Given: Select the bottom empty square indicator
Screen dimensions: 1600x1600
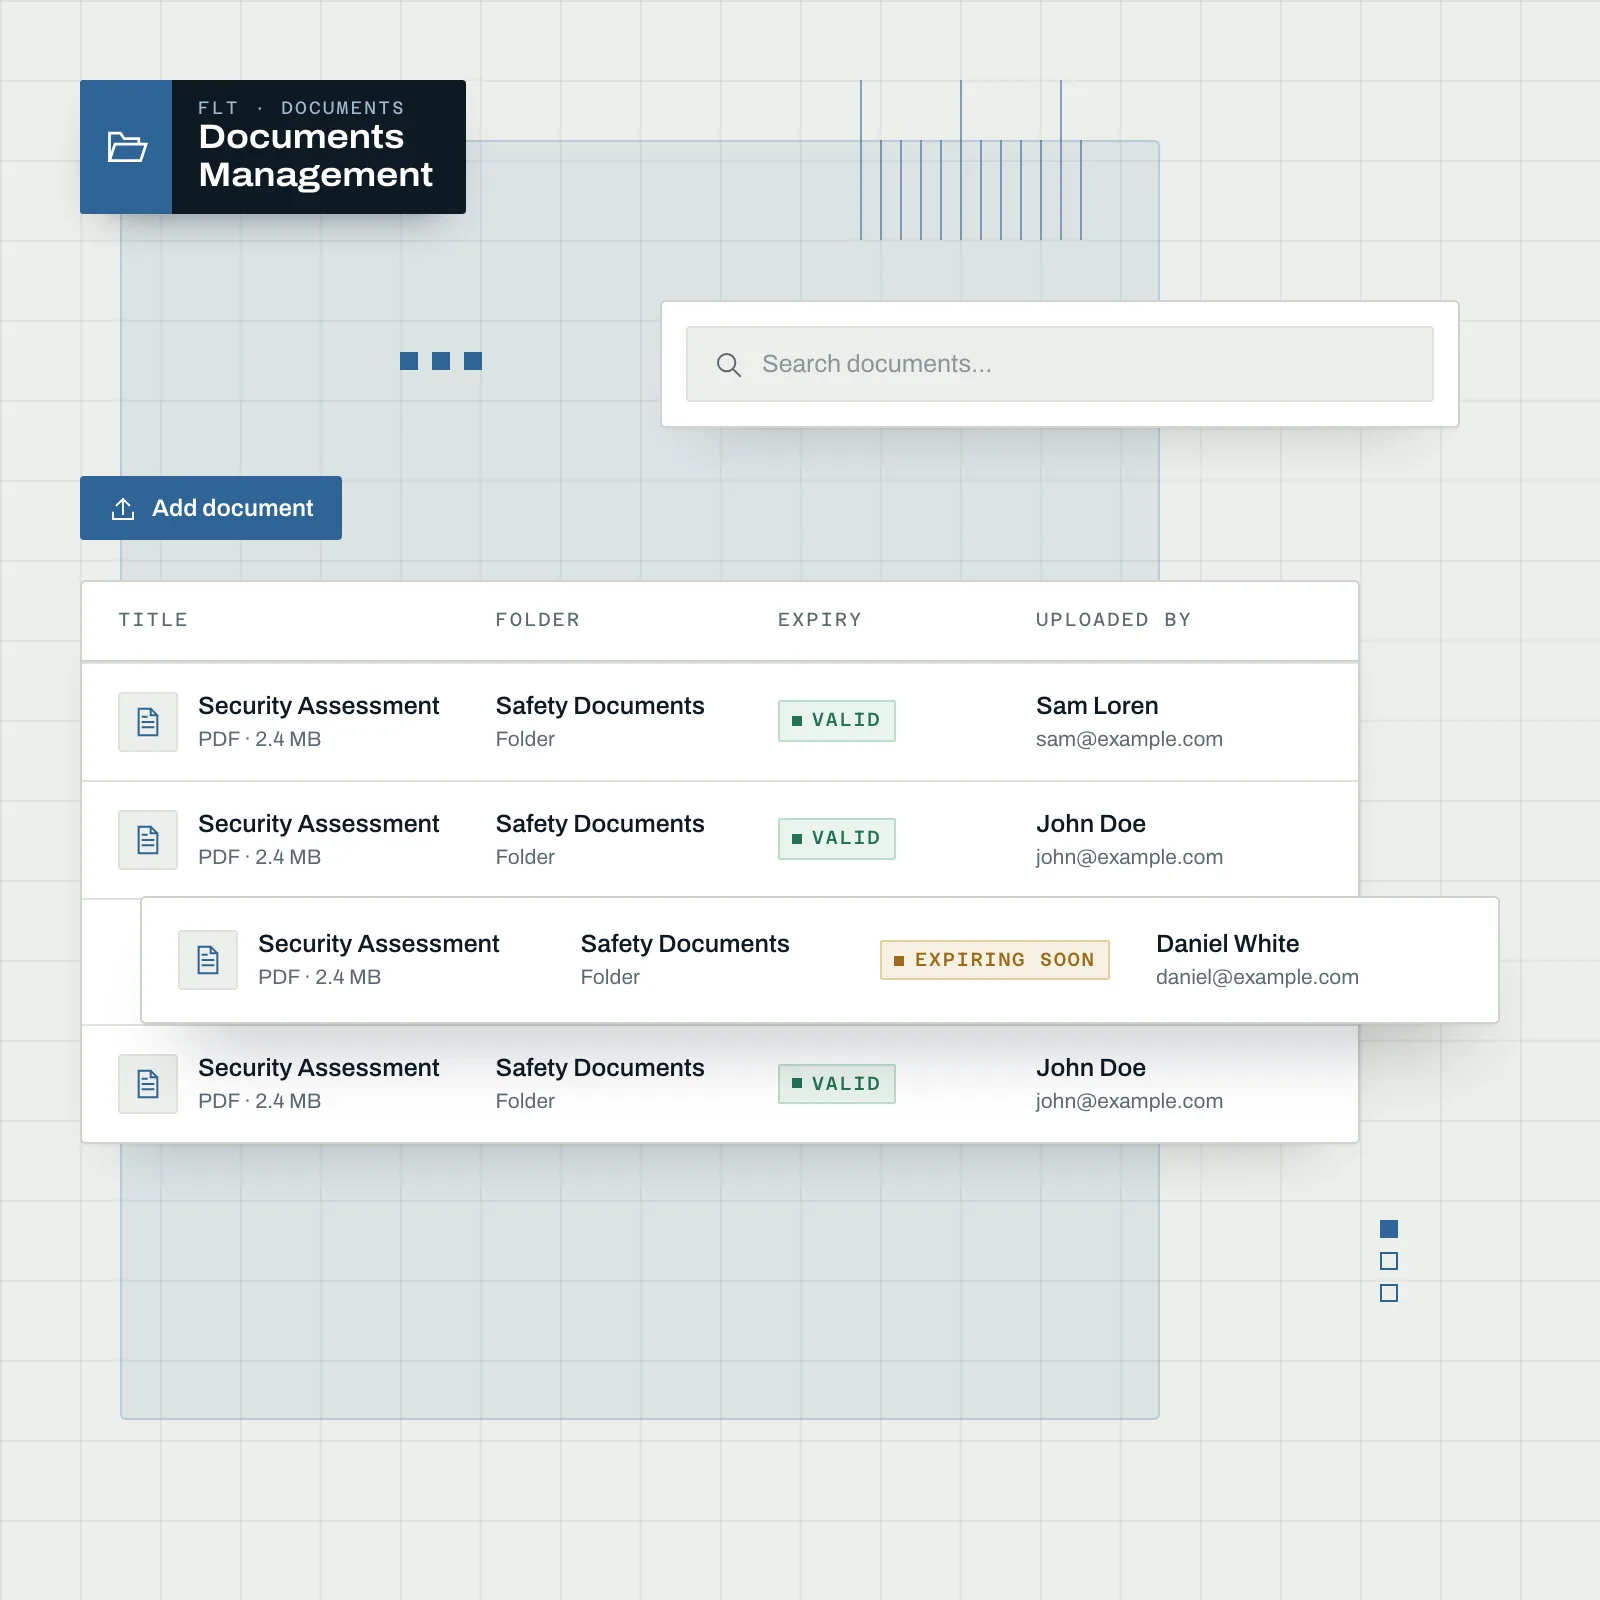Looking at the screenshot, I should (x=1389, y=1293).
